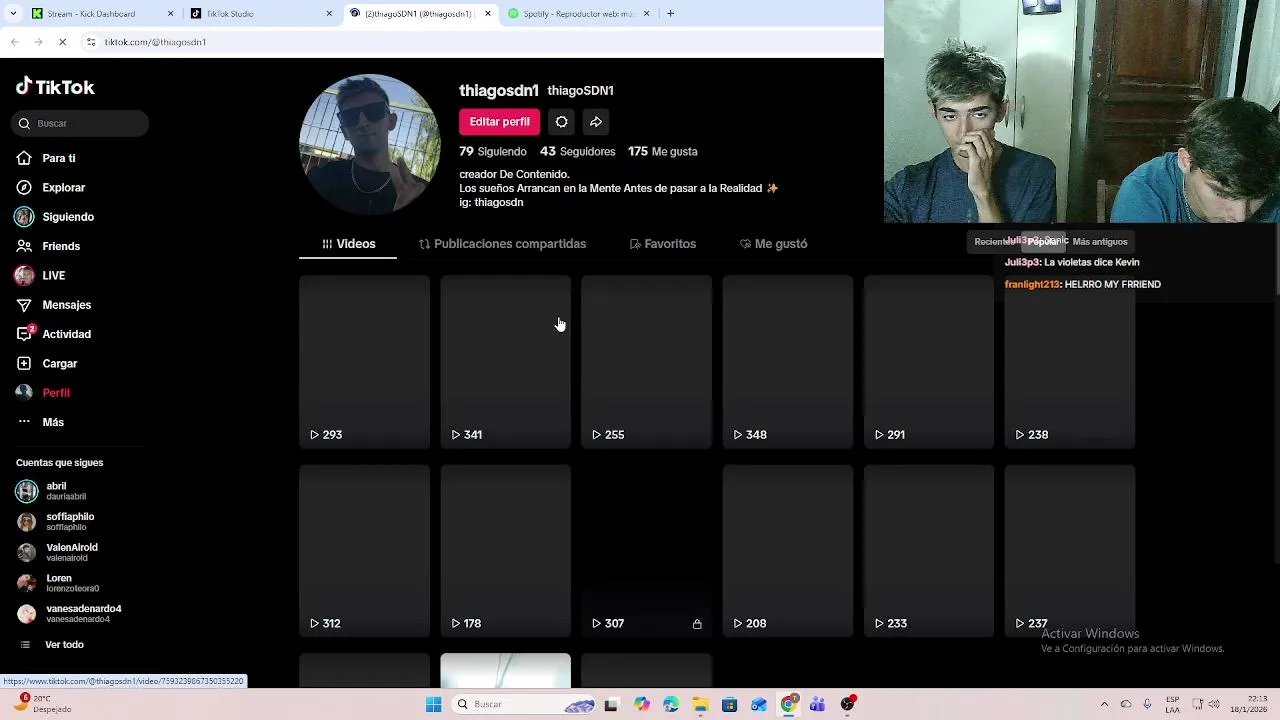Open the video with 237 views
The width and height of the screenshot is (1280, 720).
pyautogui.click(x=1070, y=551)
